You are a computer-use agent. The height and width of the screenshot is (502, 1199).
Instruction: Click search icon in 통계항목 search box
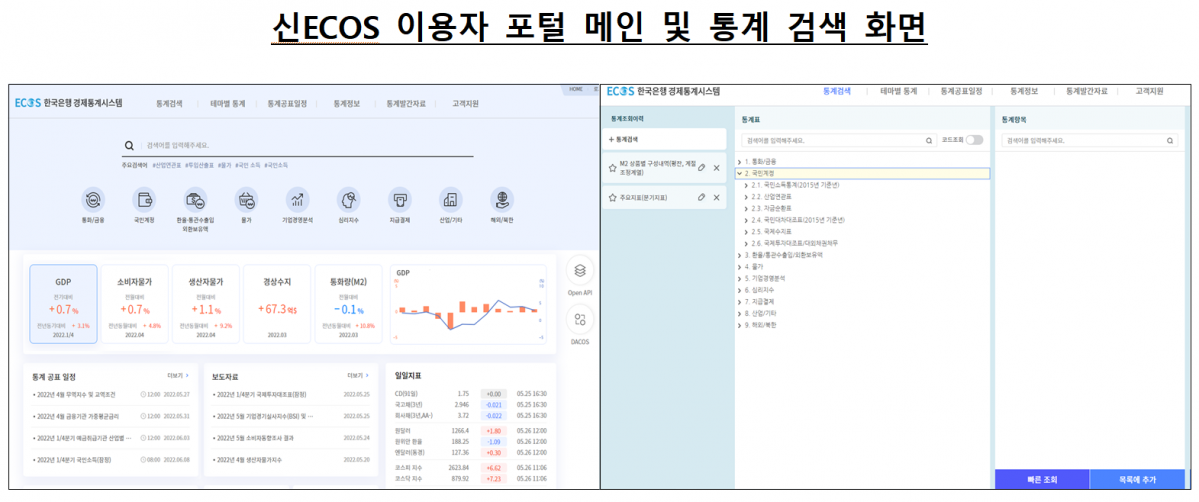1170,141
